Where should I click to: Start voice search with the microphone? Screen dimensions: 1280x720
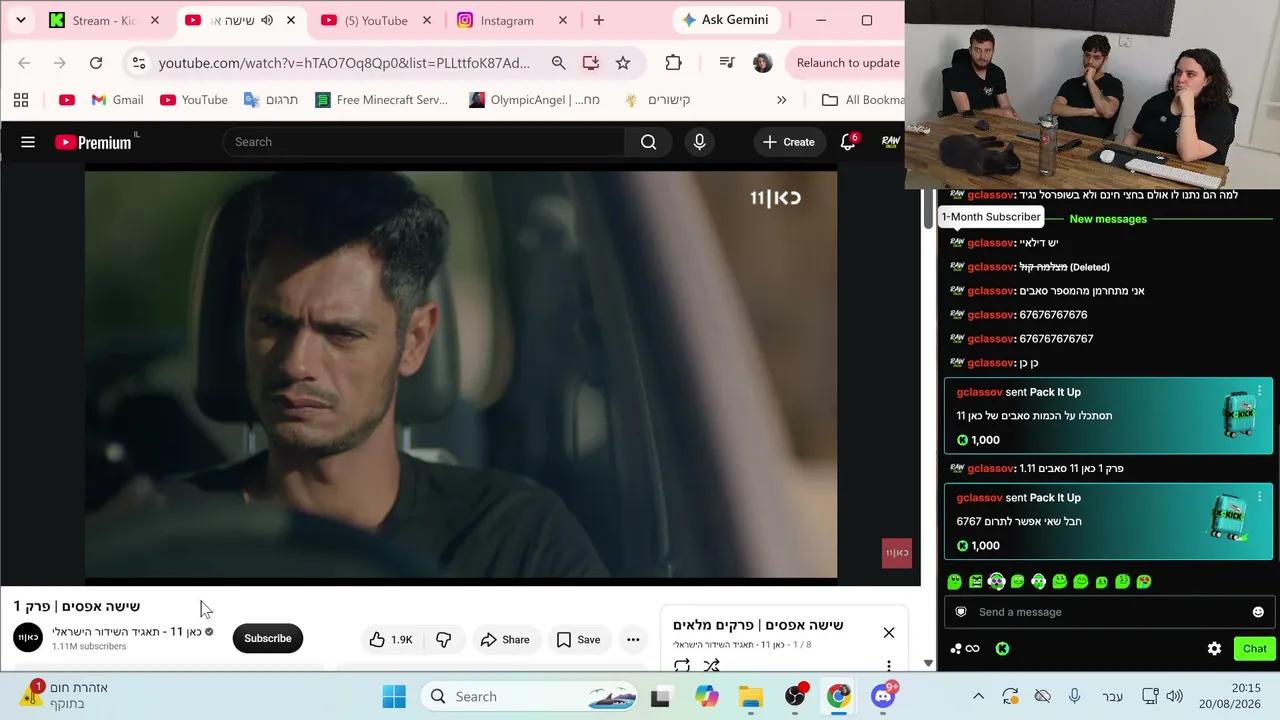click(x=700, y=142)
